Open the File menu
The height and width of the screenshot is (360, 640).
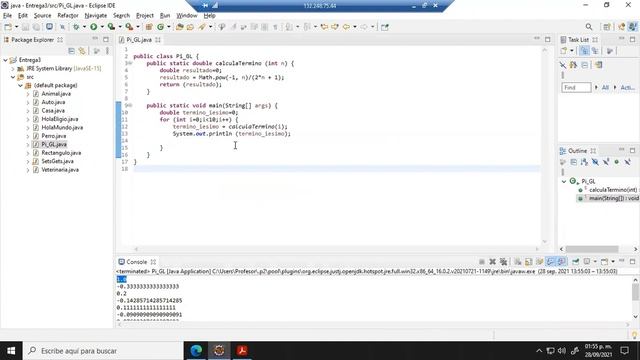click(7, 16)
